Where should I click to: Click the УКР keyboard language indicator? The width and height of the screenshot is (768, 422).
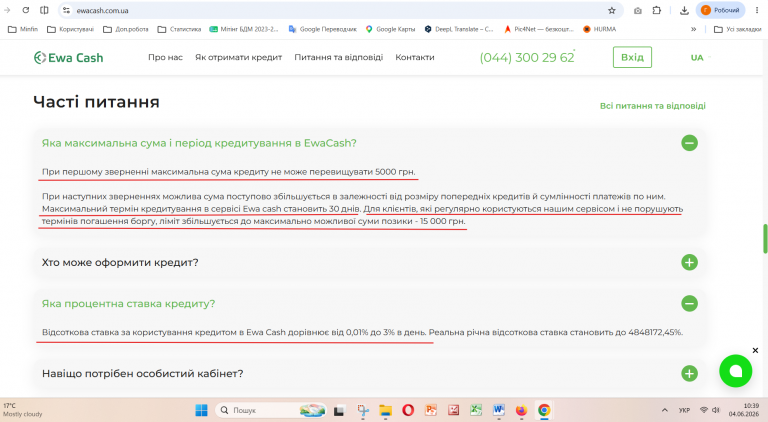tap(684, 410)
